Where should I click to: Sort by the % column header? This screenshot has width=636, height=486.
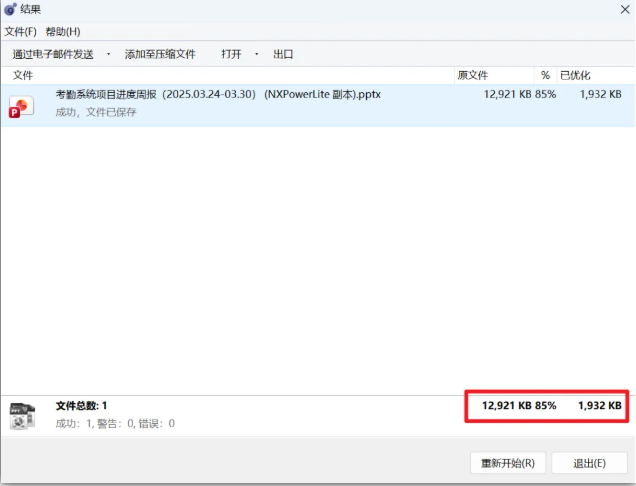point(545,75)
